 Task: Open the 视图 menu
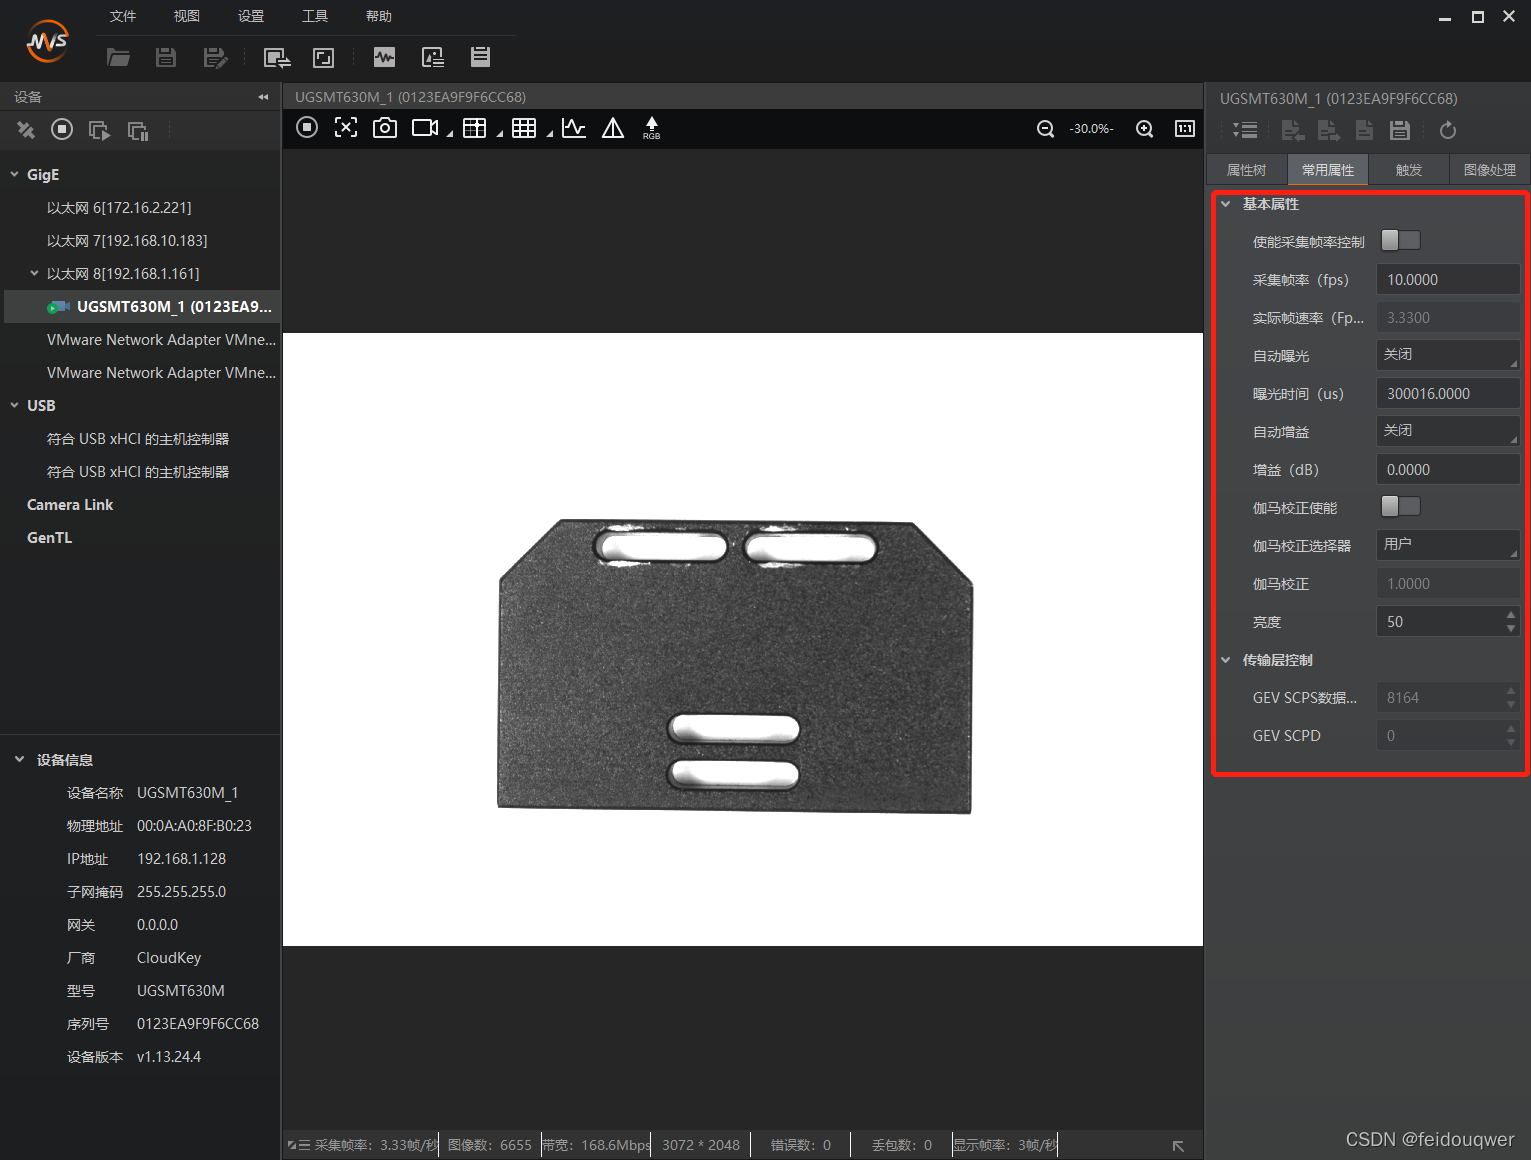click(x=187, y=16)
